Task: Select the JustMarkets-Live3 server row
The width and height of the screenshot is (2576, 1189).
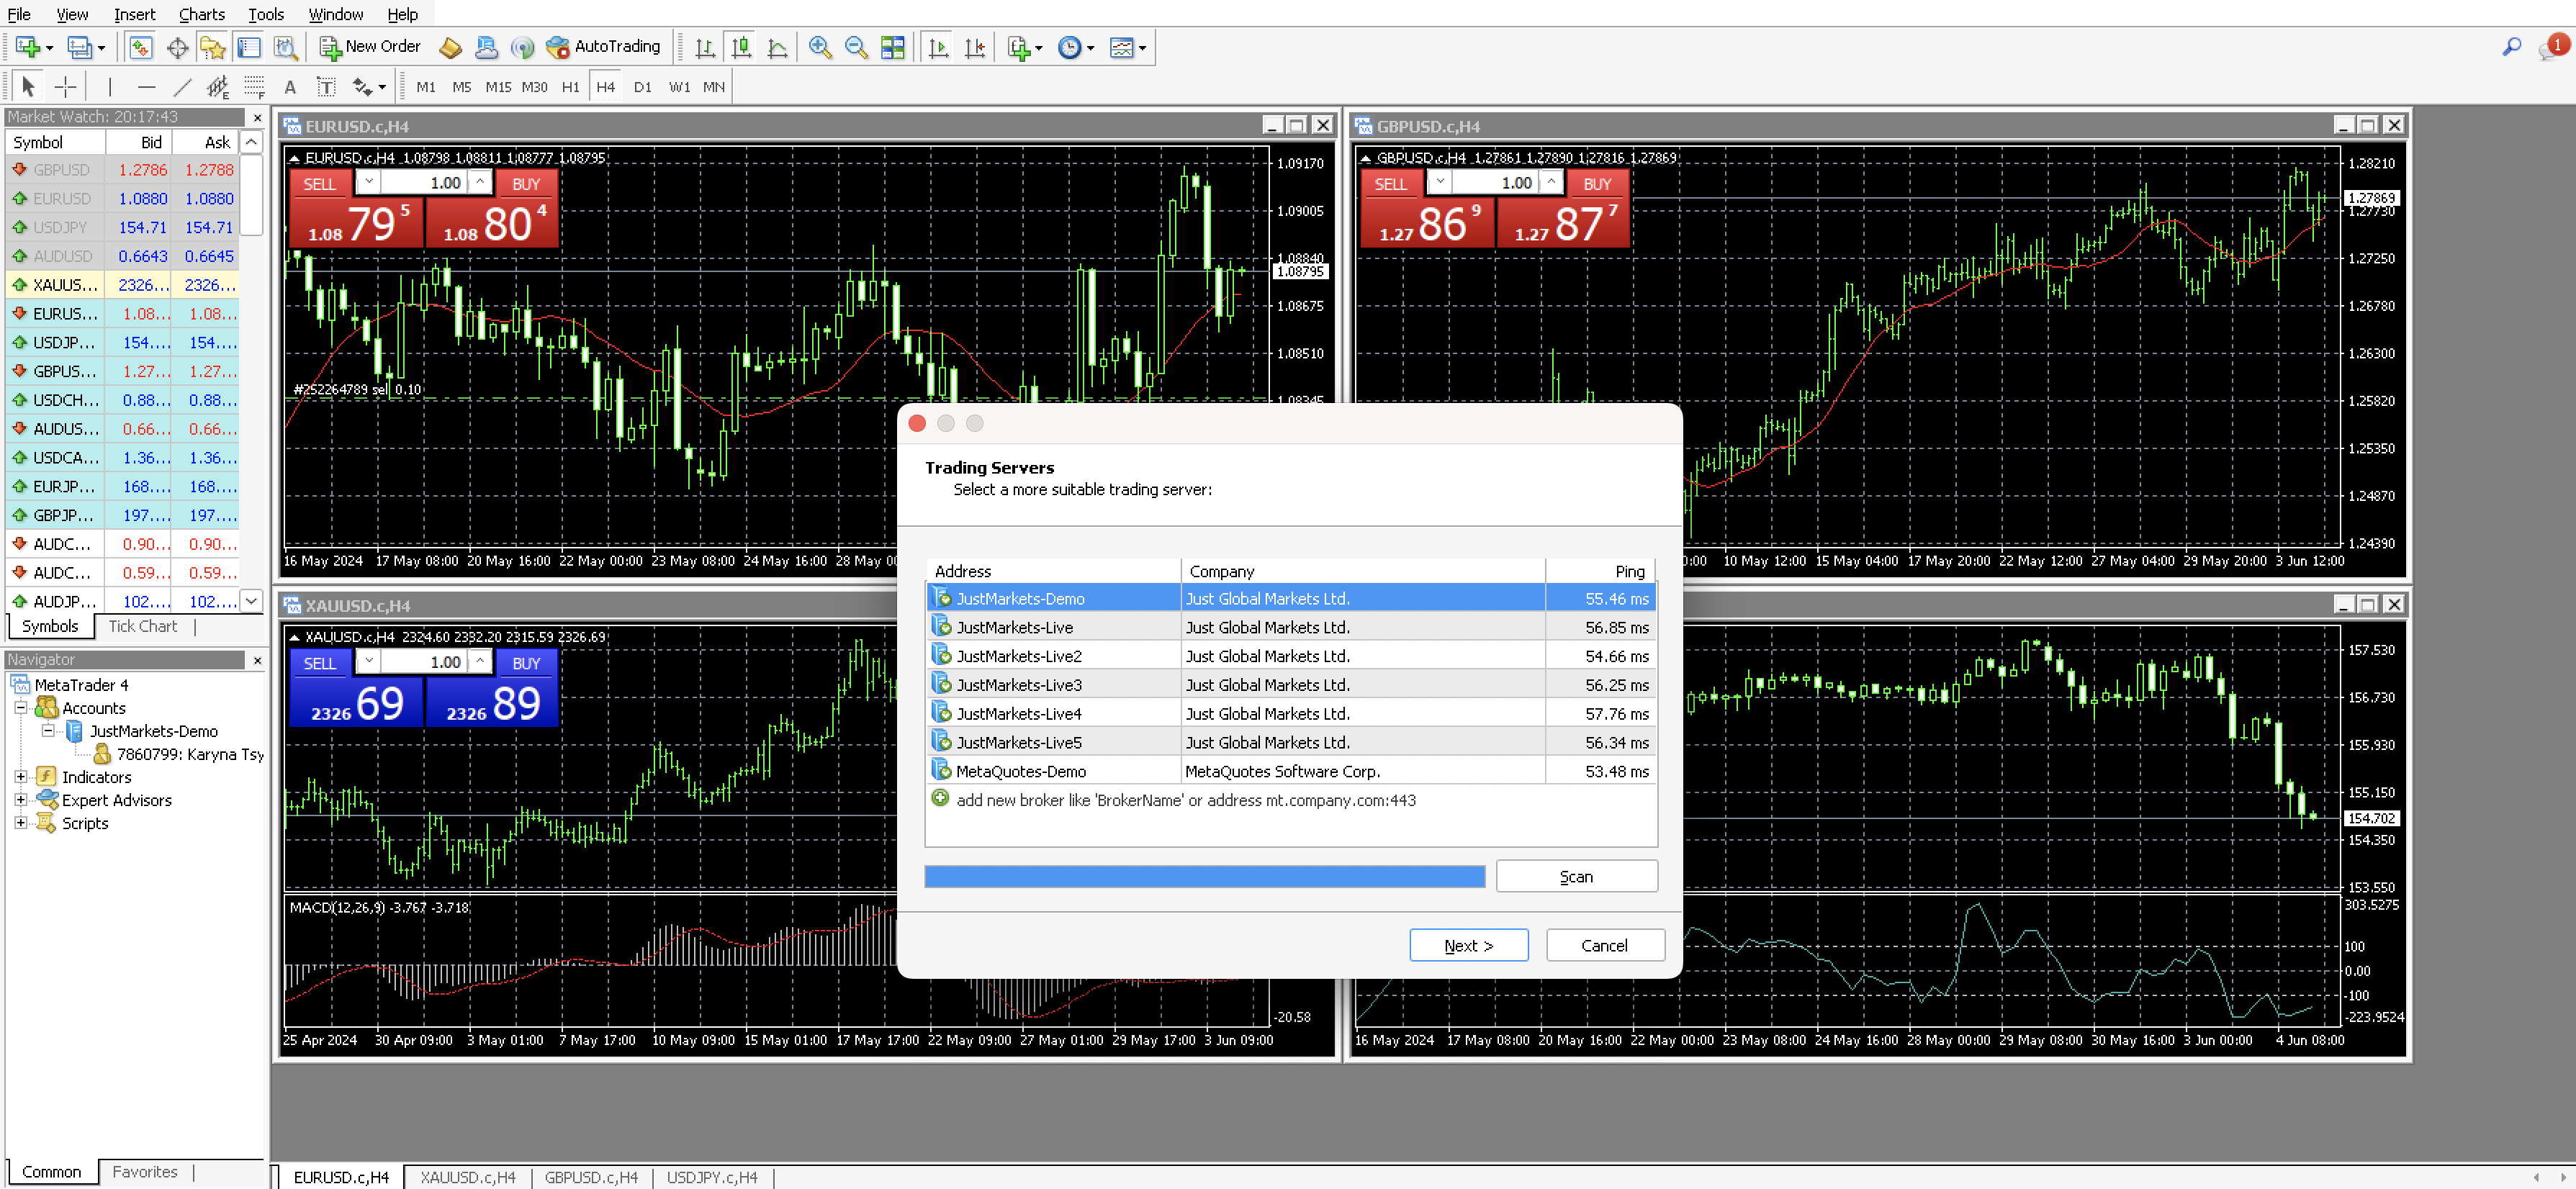Action: (1100, 684)
